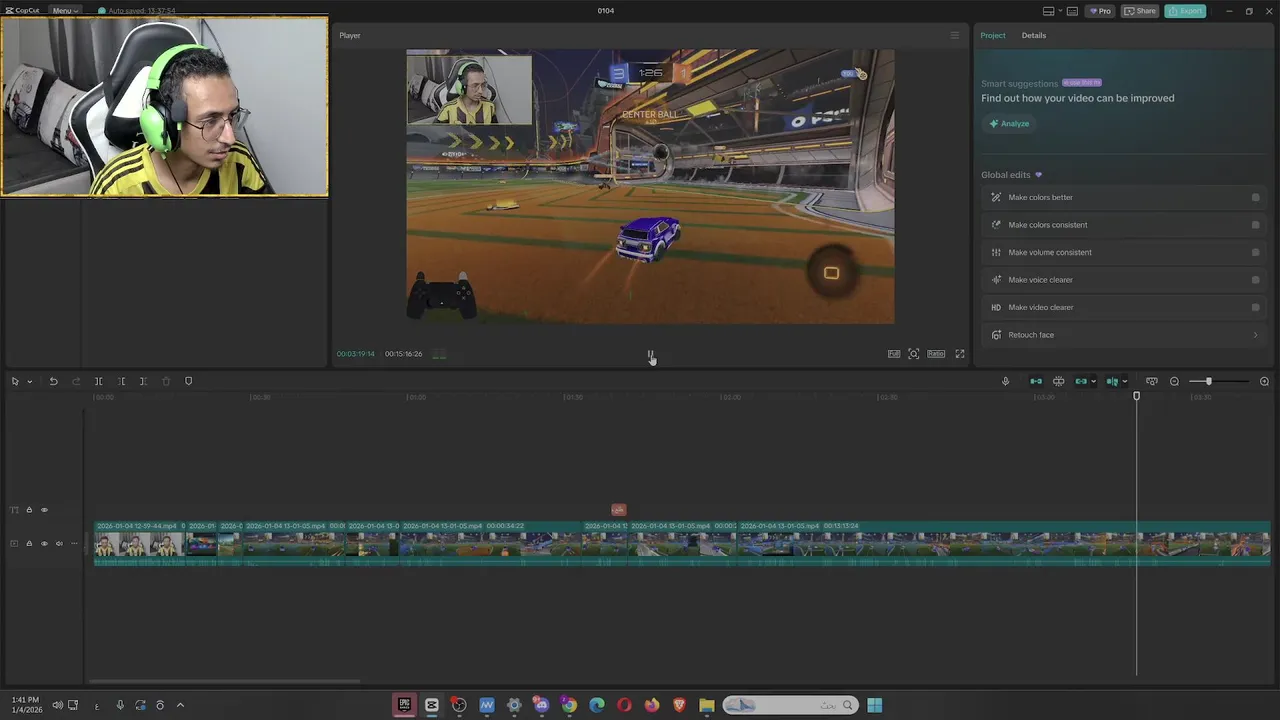This screenshot has width=1280, height=720.
Task: Open the linkage icon dropdown arrow
Action: 1093,381
